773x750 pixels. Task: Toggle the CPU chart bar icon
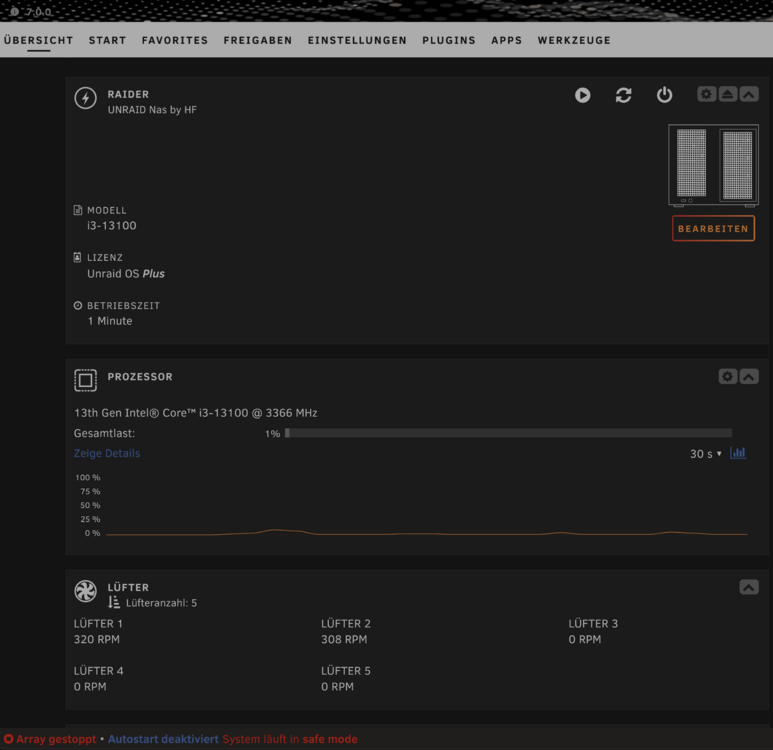738,453
